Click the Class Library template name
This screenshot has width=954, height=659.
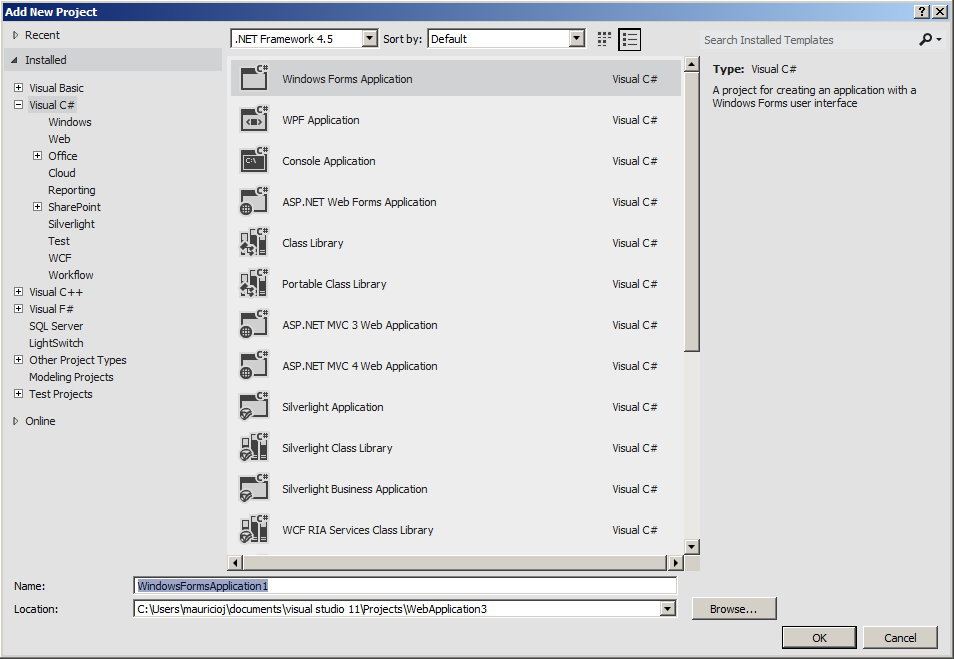point(313,243)
